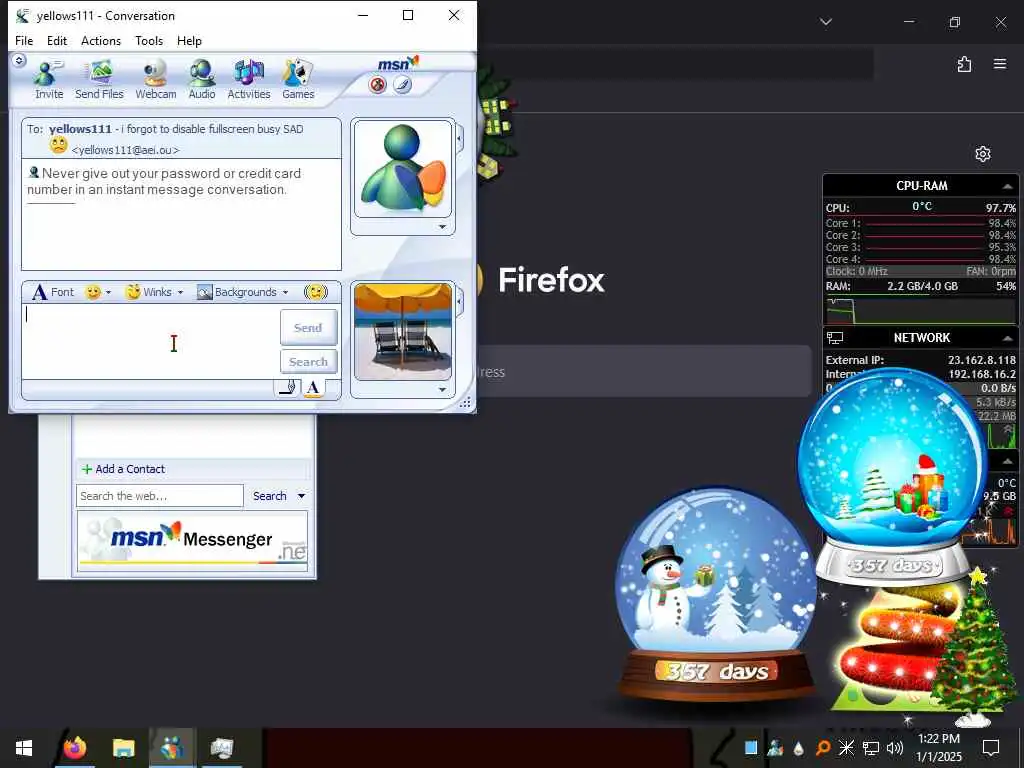Image resolution: width=1024 pixels, height=768 pixels.
Task: Open the Font formatting option
Action: click(54, 292)
